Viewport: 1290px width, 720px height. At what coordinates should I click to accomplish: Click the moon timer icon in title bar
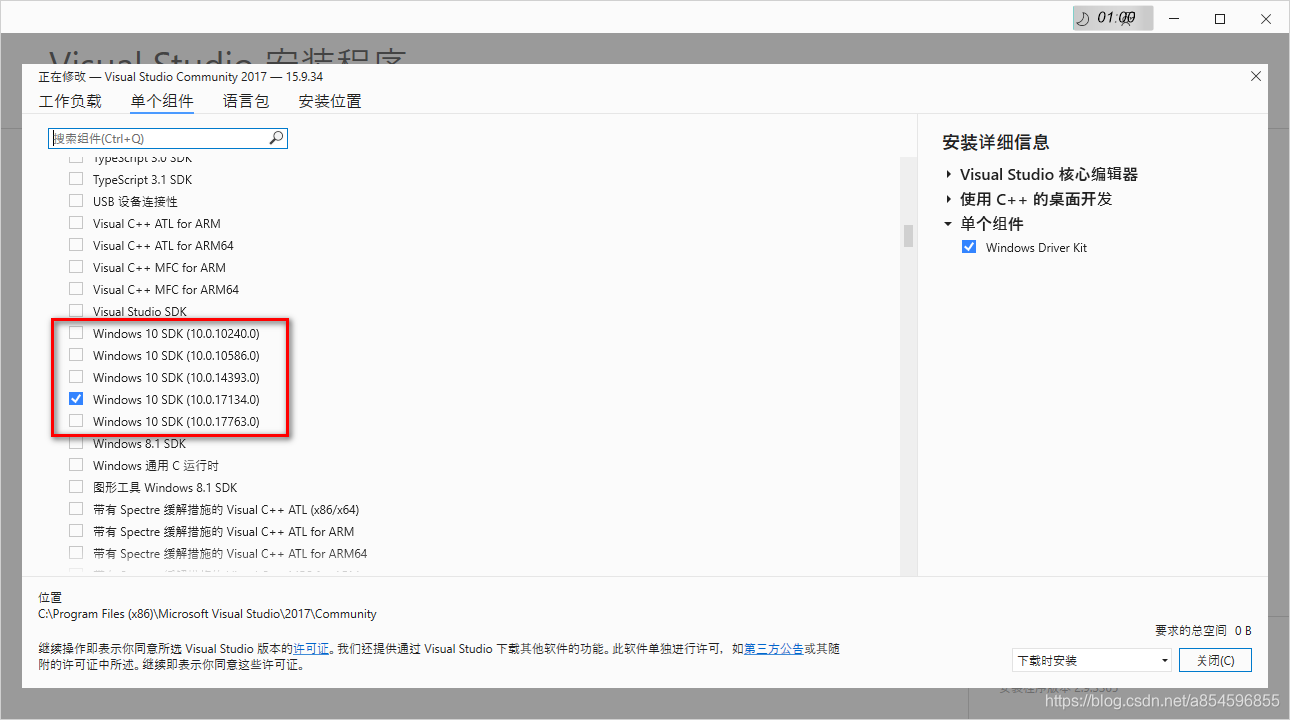point(1083,18)
